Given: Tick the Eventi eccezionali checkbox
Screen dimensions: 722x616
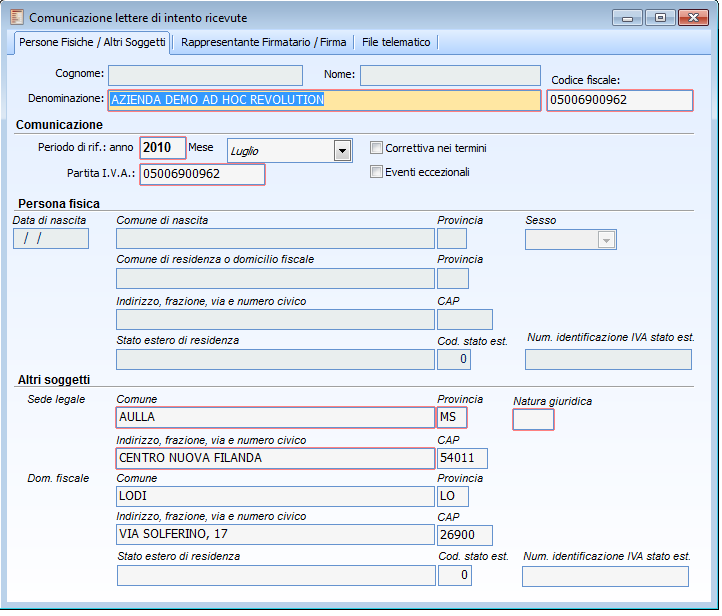Looking at the screenshot, I should pos(376,172).
